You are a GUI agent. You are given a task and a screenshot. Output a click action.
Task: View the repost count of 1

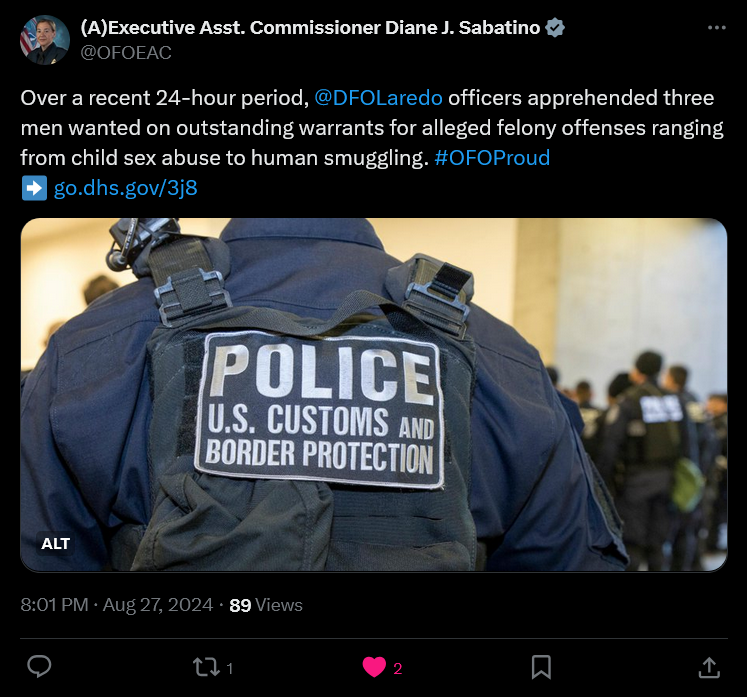[230, 668]
